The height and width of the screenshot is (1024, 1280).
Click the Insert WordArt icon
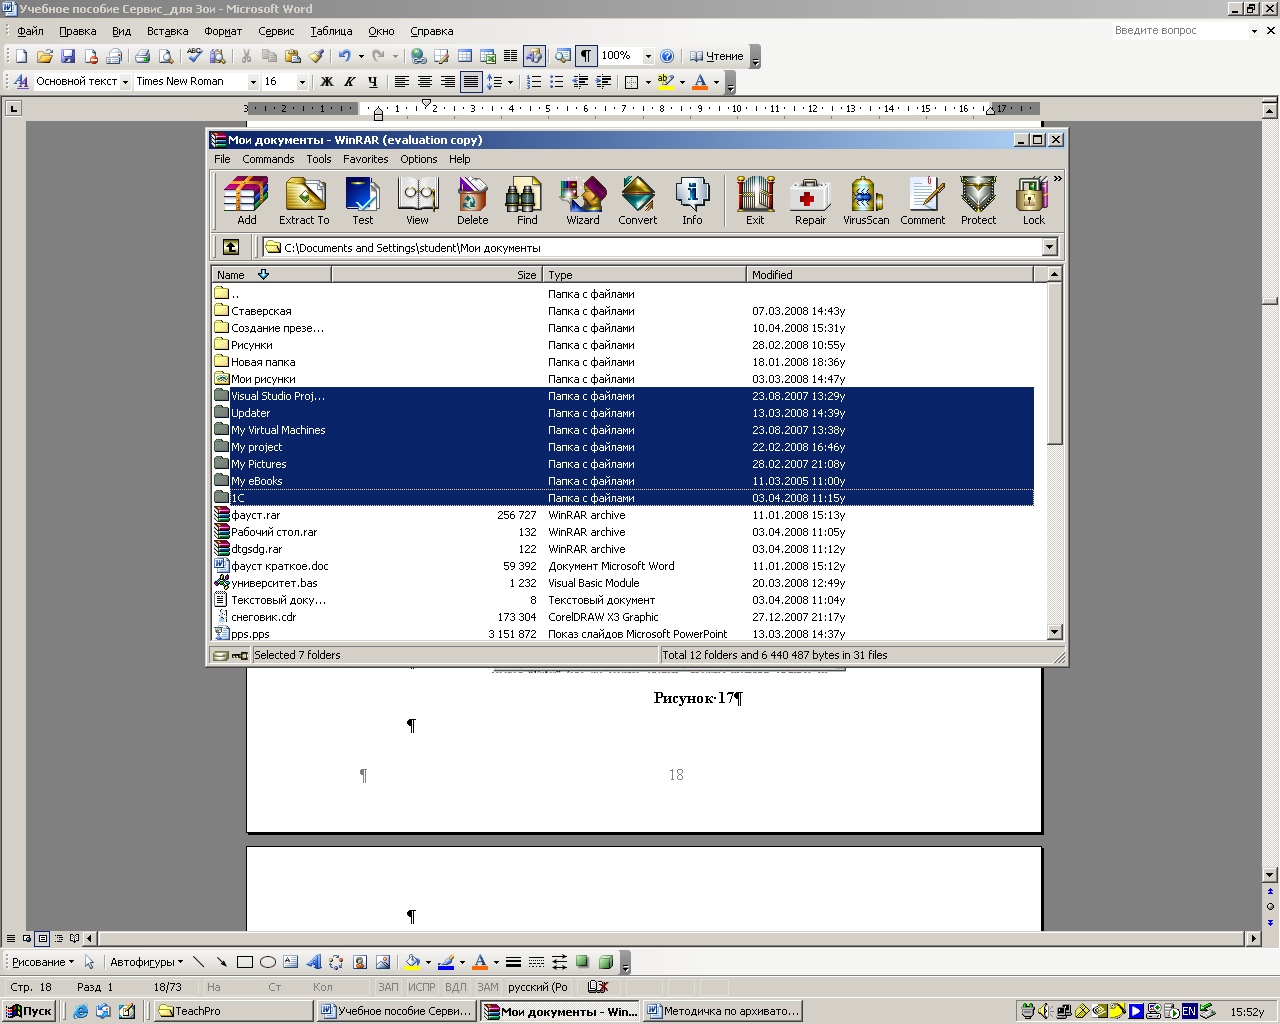click(313, 962)
